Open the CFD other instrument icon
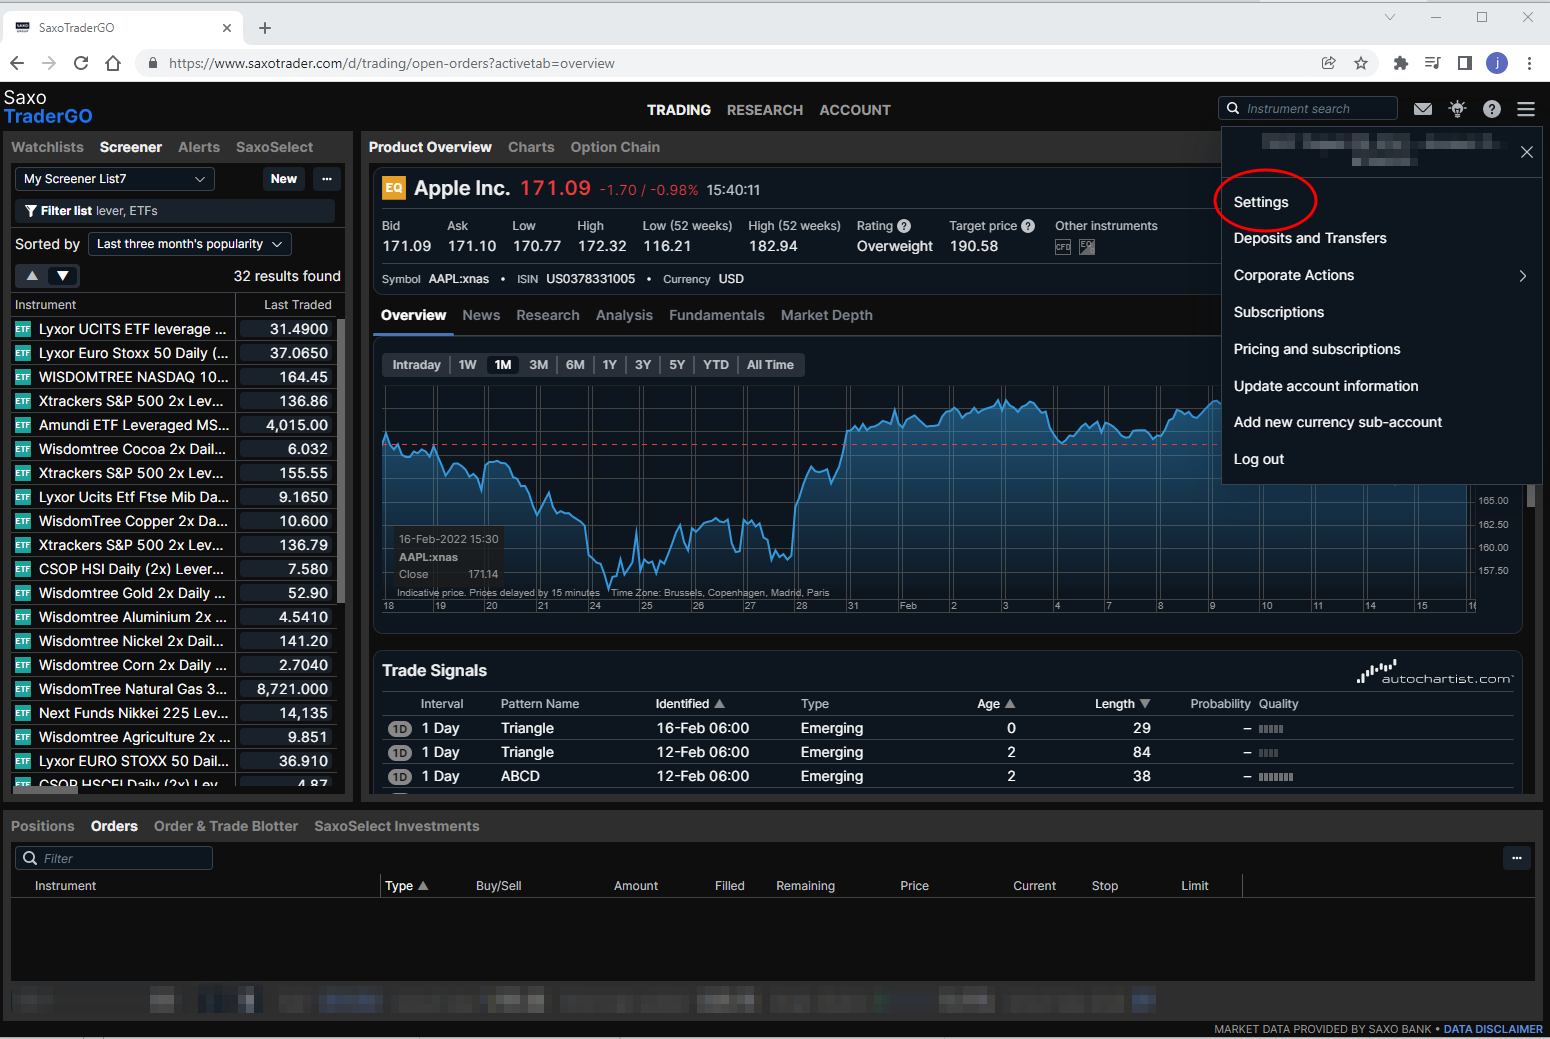The image size is (1550, 1039). tap(1063, 247)
